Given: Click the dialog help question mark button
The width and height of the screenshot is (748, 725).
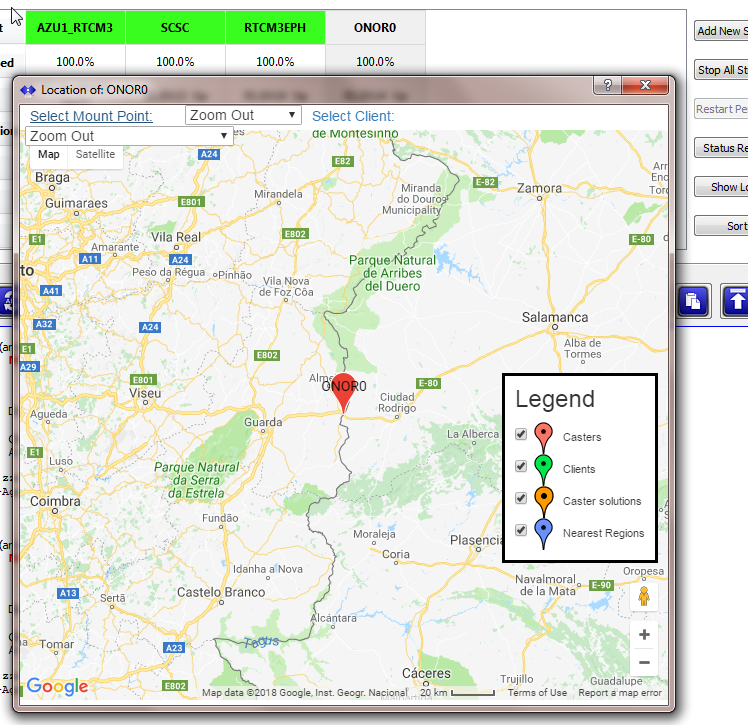Looking at the screenshot, I should click(607, 85).
